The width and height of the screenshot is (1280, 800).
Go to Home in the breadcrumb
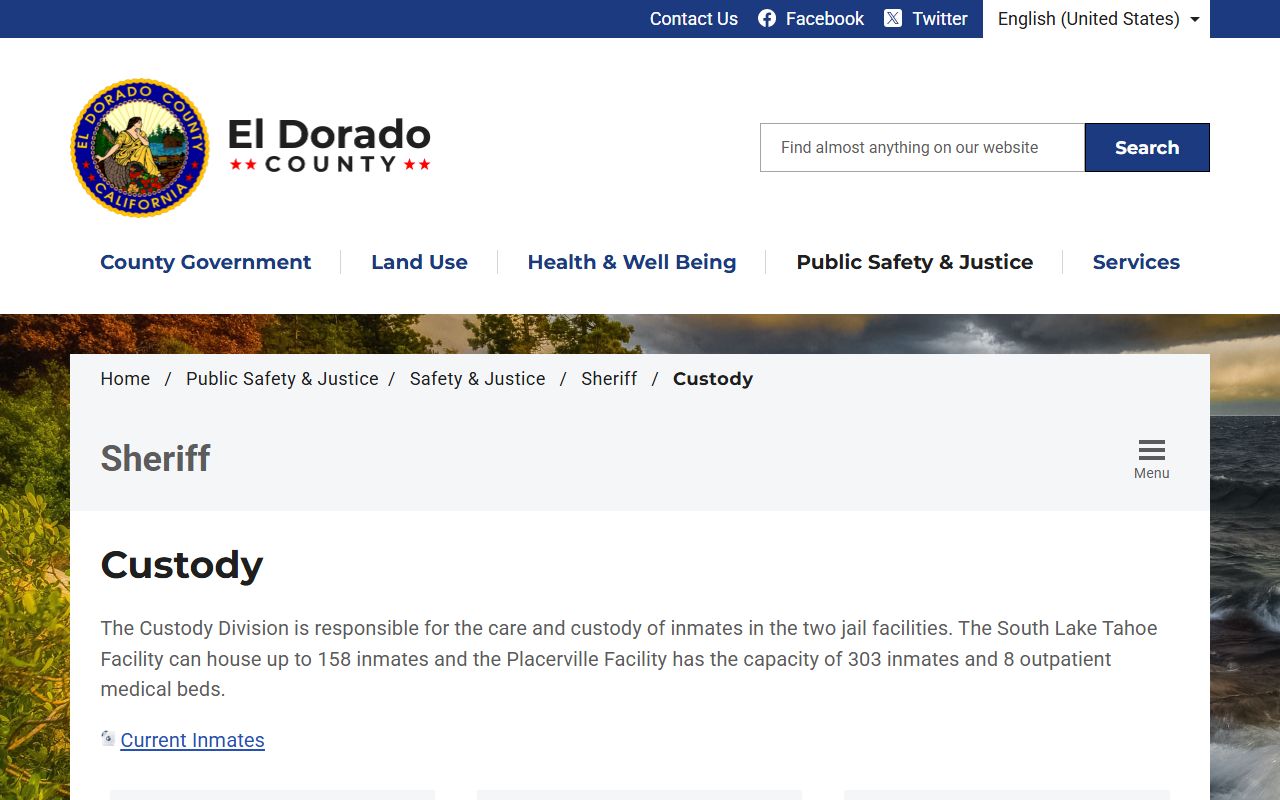pos(125,379)
